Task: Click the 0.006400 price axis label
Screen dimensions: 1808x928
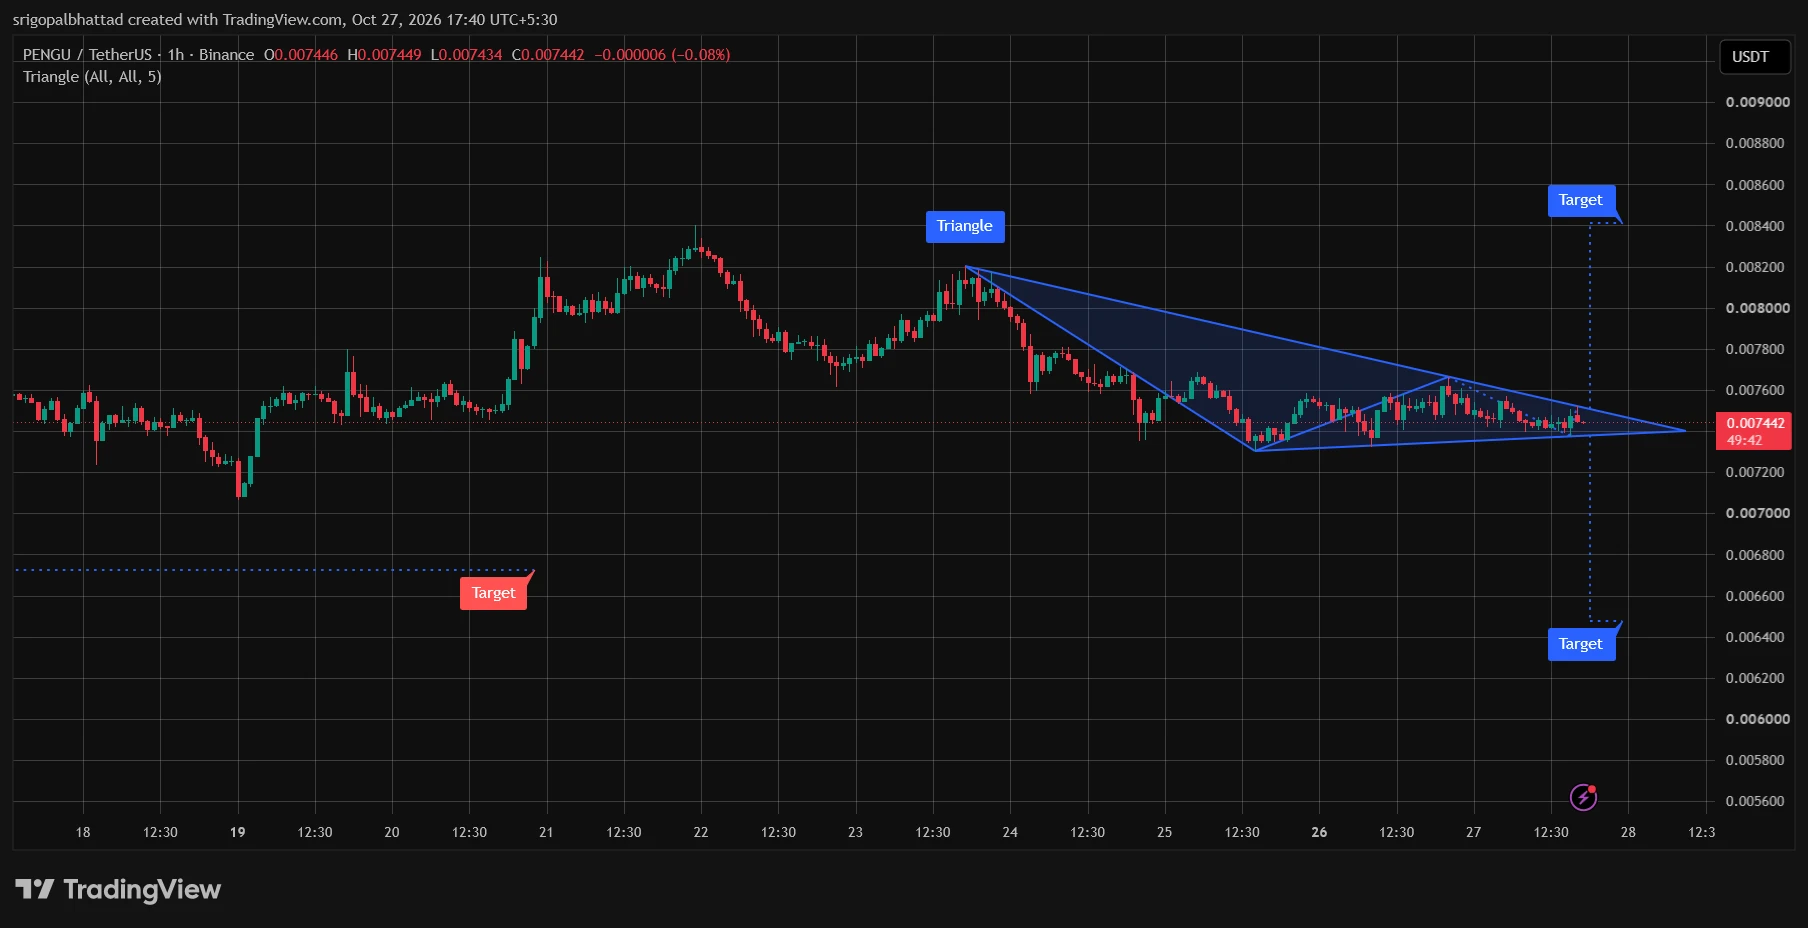Action: 1757,637
